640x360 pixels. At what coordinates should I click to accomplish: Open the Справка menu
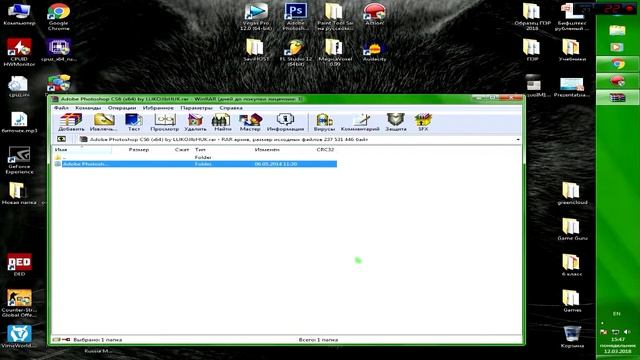click(x=231, y=108)
